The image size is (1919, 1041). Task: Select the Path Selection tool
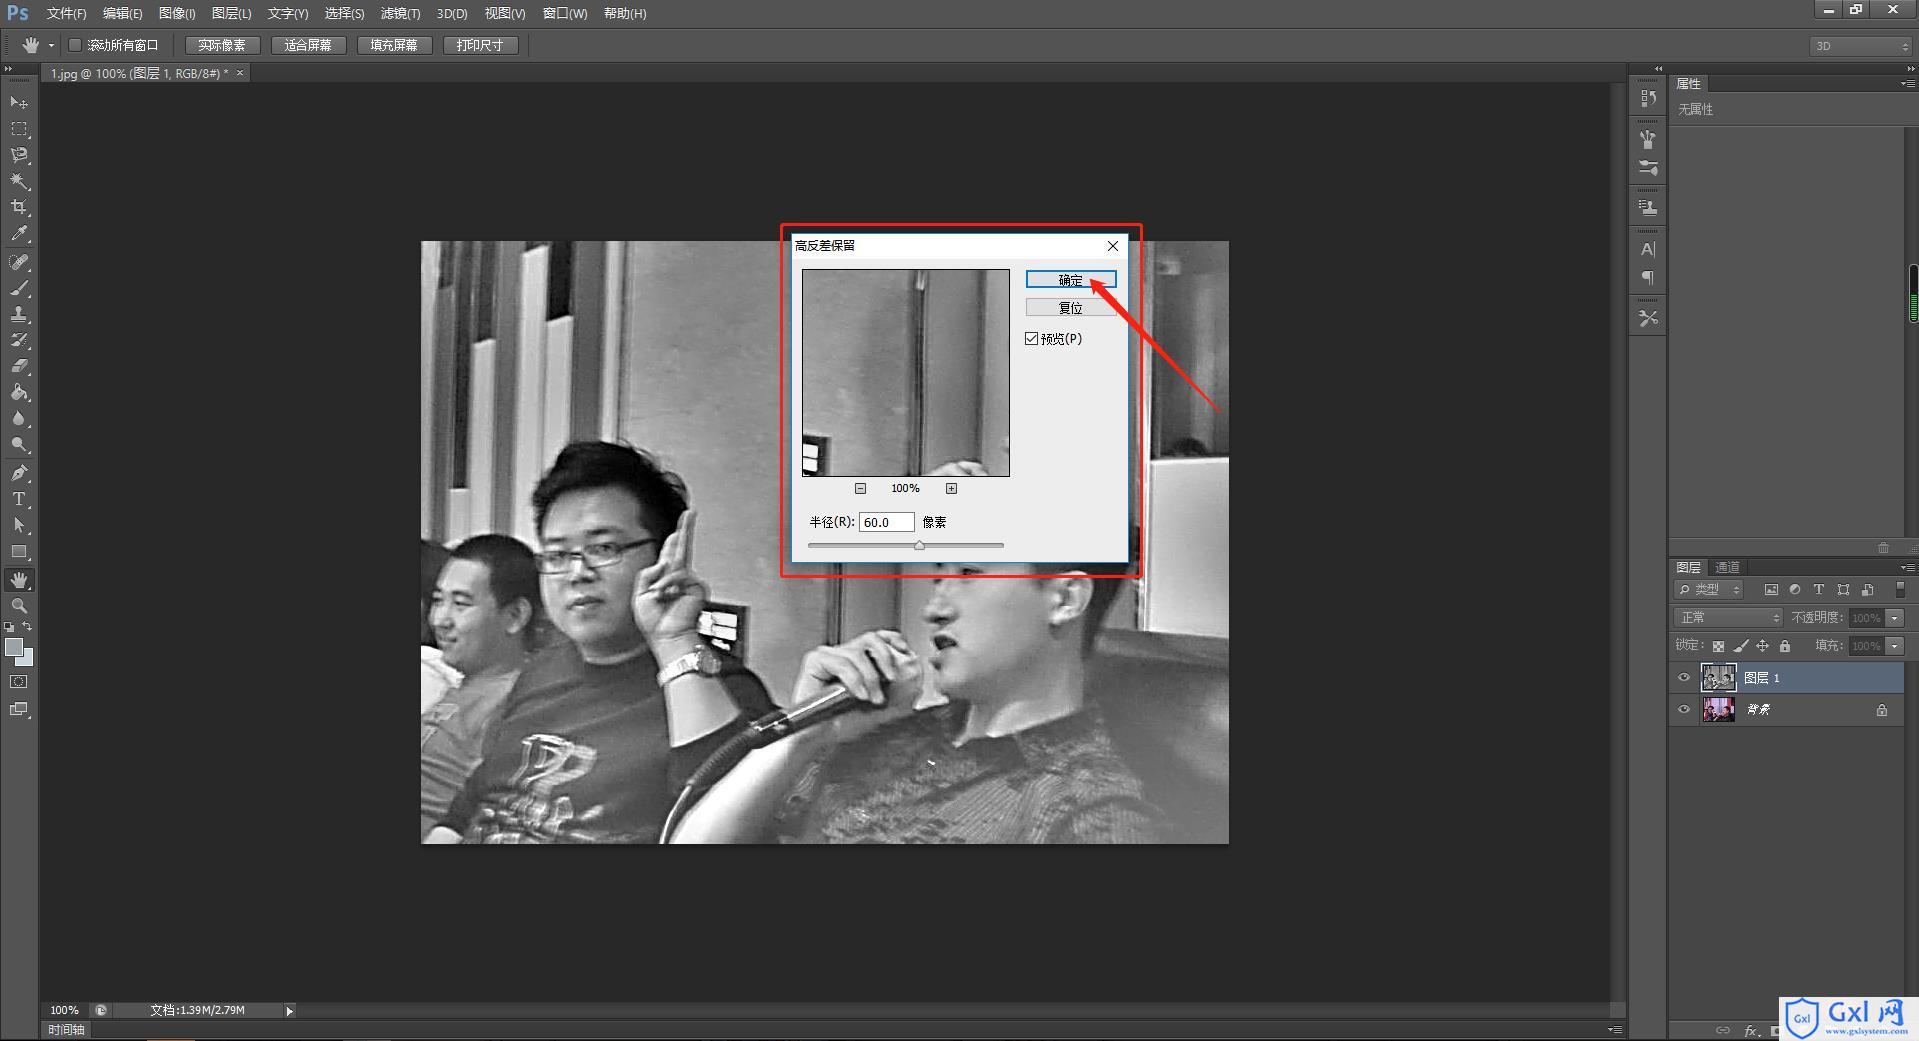point(19,525)
